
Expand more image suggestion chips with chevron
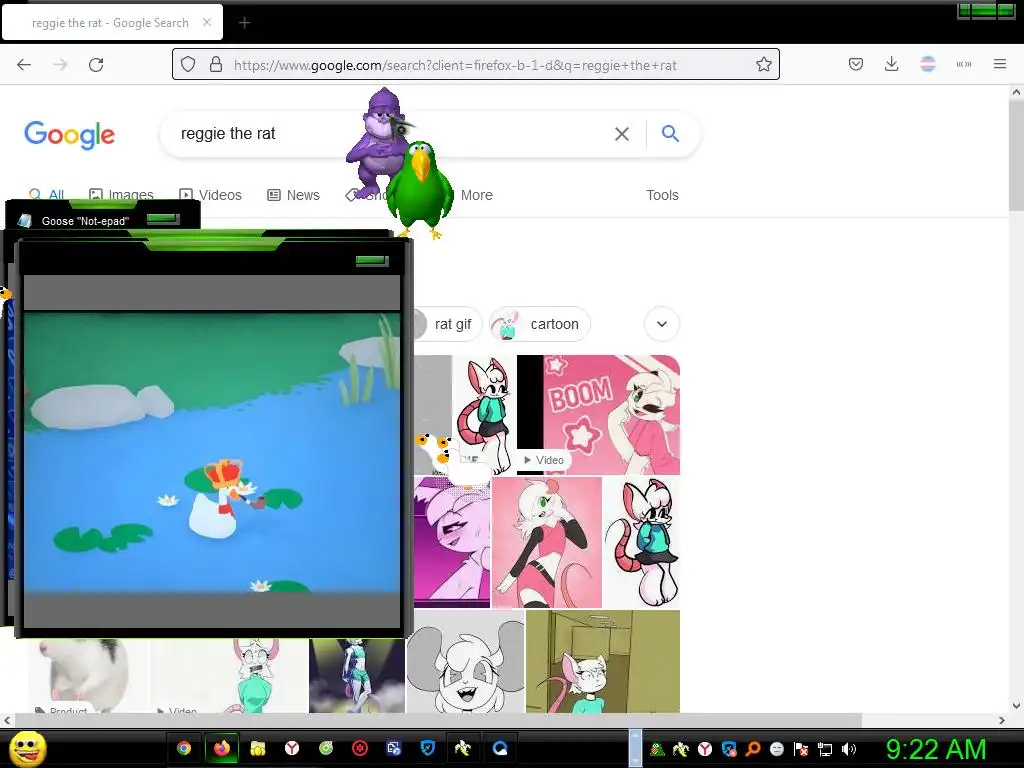coord(662,324)
